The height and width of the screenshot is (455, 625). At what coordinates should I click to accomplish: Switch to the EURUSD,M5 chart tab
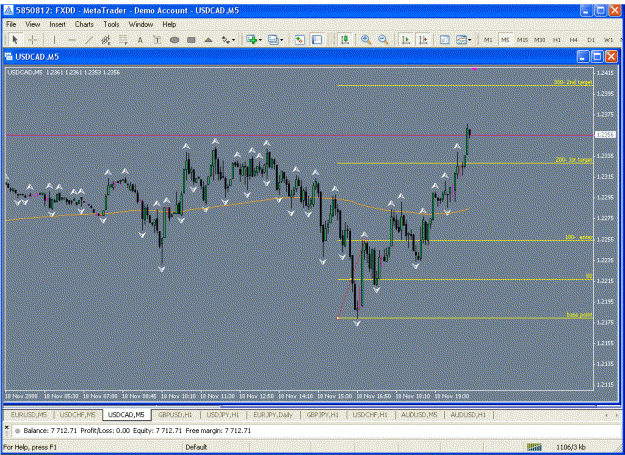29,415
